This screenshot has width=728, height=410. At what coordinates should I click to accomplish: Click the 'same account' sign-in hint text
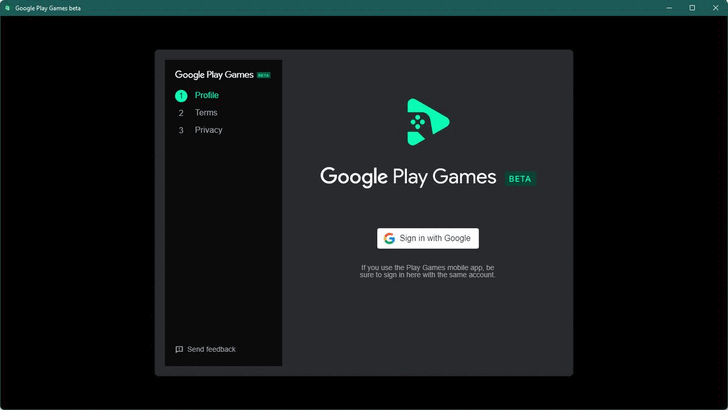click(428, 271)
